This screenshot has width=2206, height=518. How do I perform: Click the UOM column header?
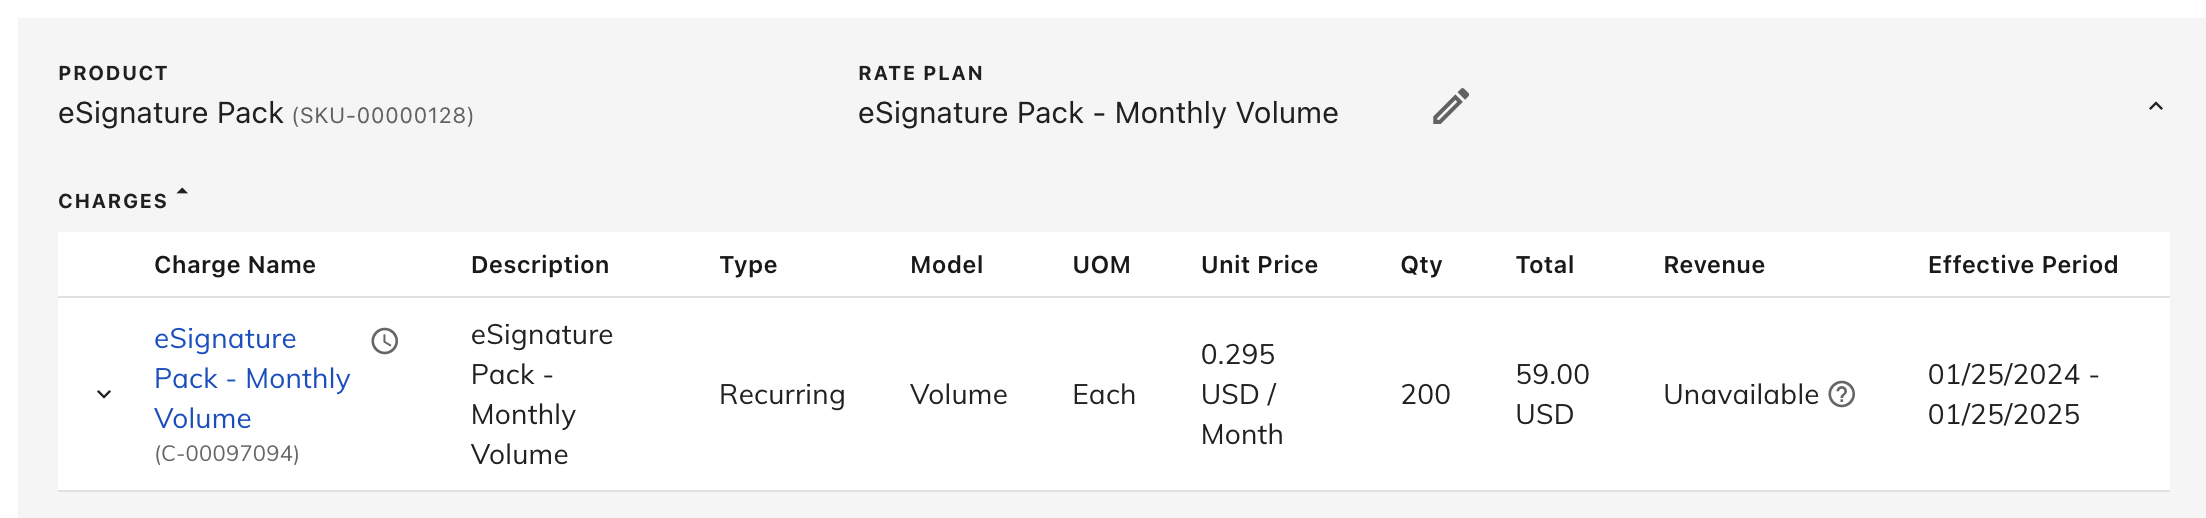[1101, 265]
